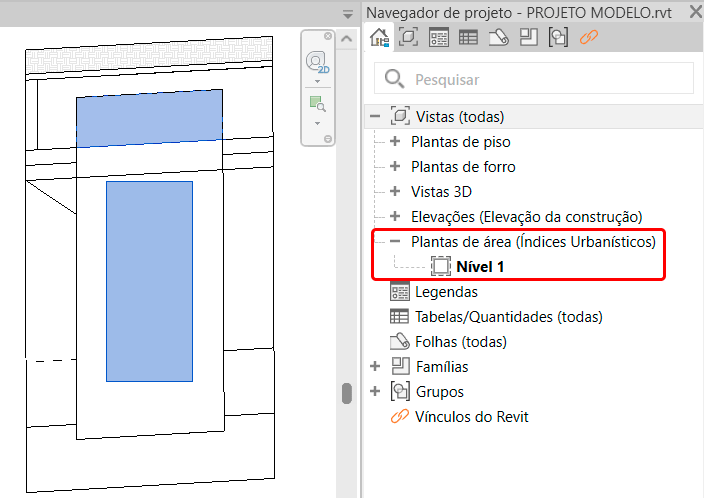This screenshot has height=498, width=704.
Task: Click the project home icon in browser toolbar
Action: click(379, 38)
